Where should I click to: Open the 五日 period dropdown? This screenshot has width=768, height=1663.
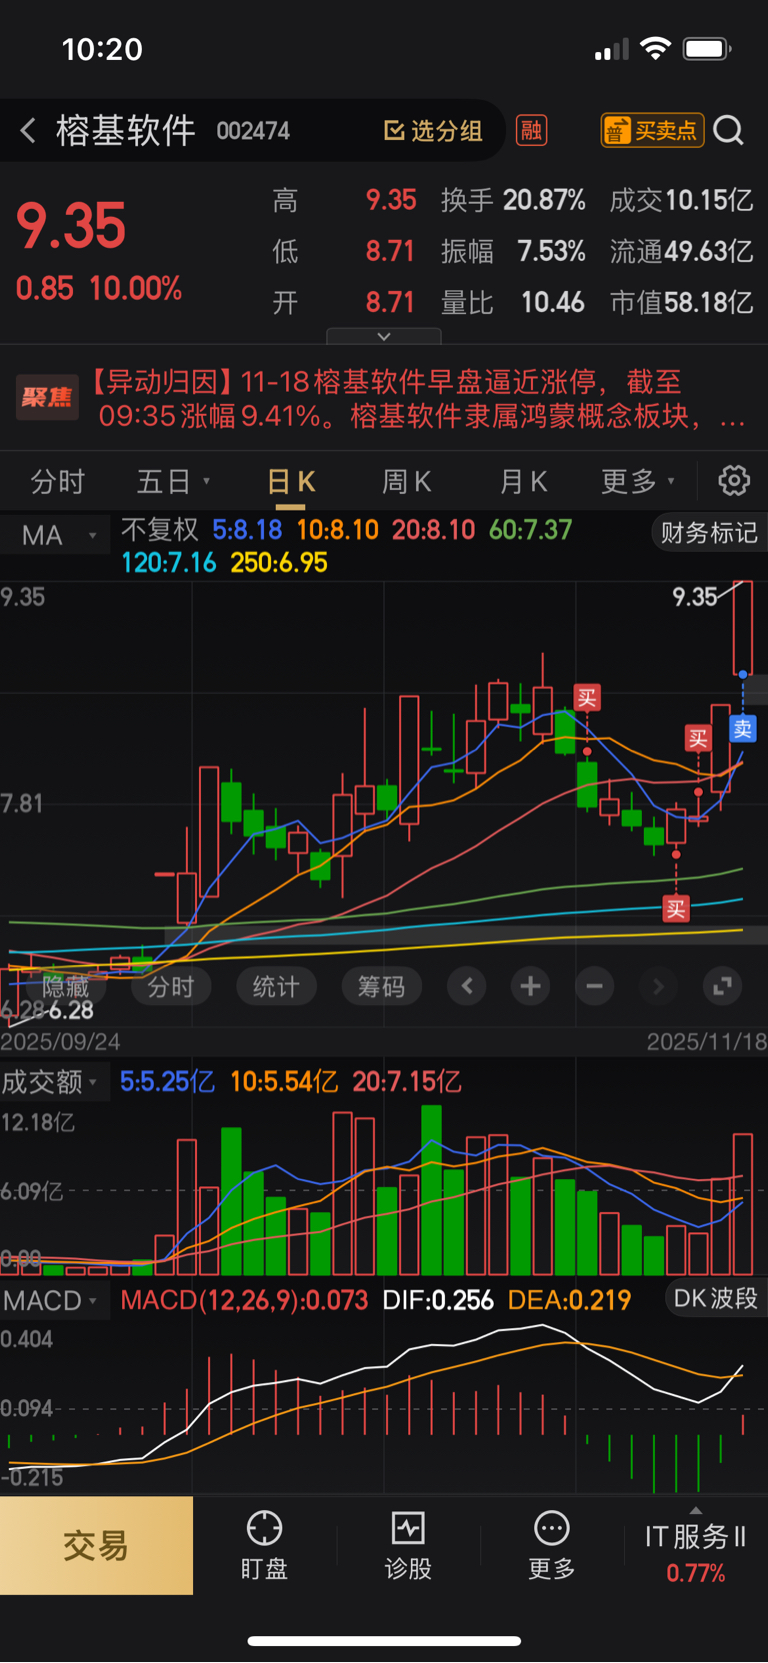[173, 481]
